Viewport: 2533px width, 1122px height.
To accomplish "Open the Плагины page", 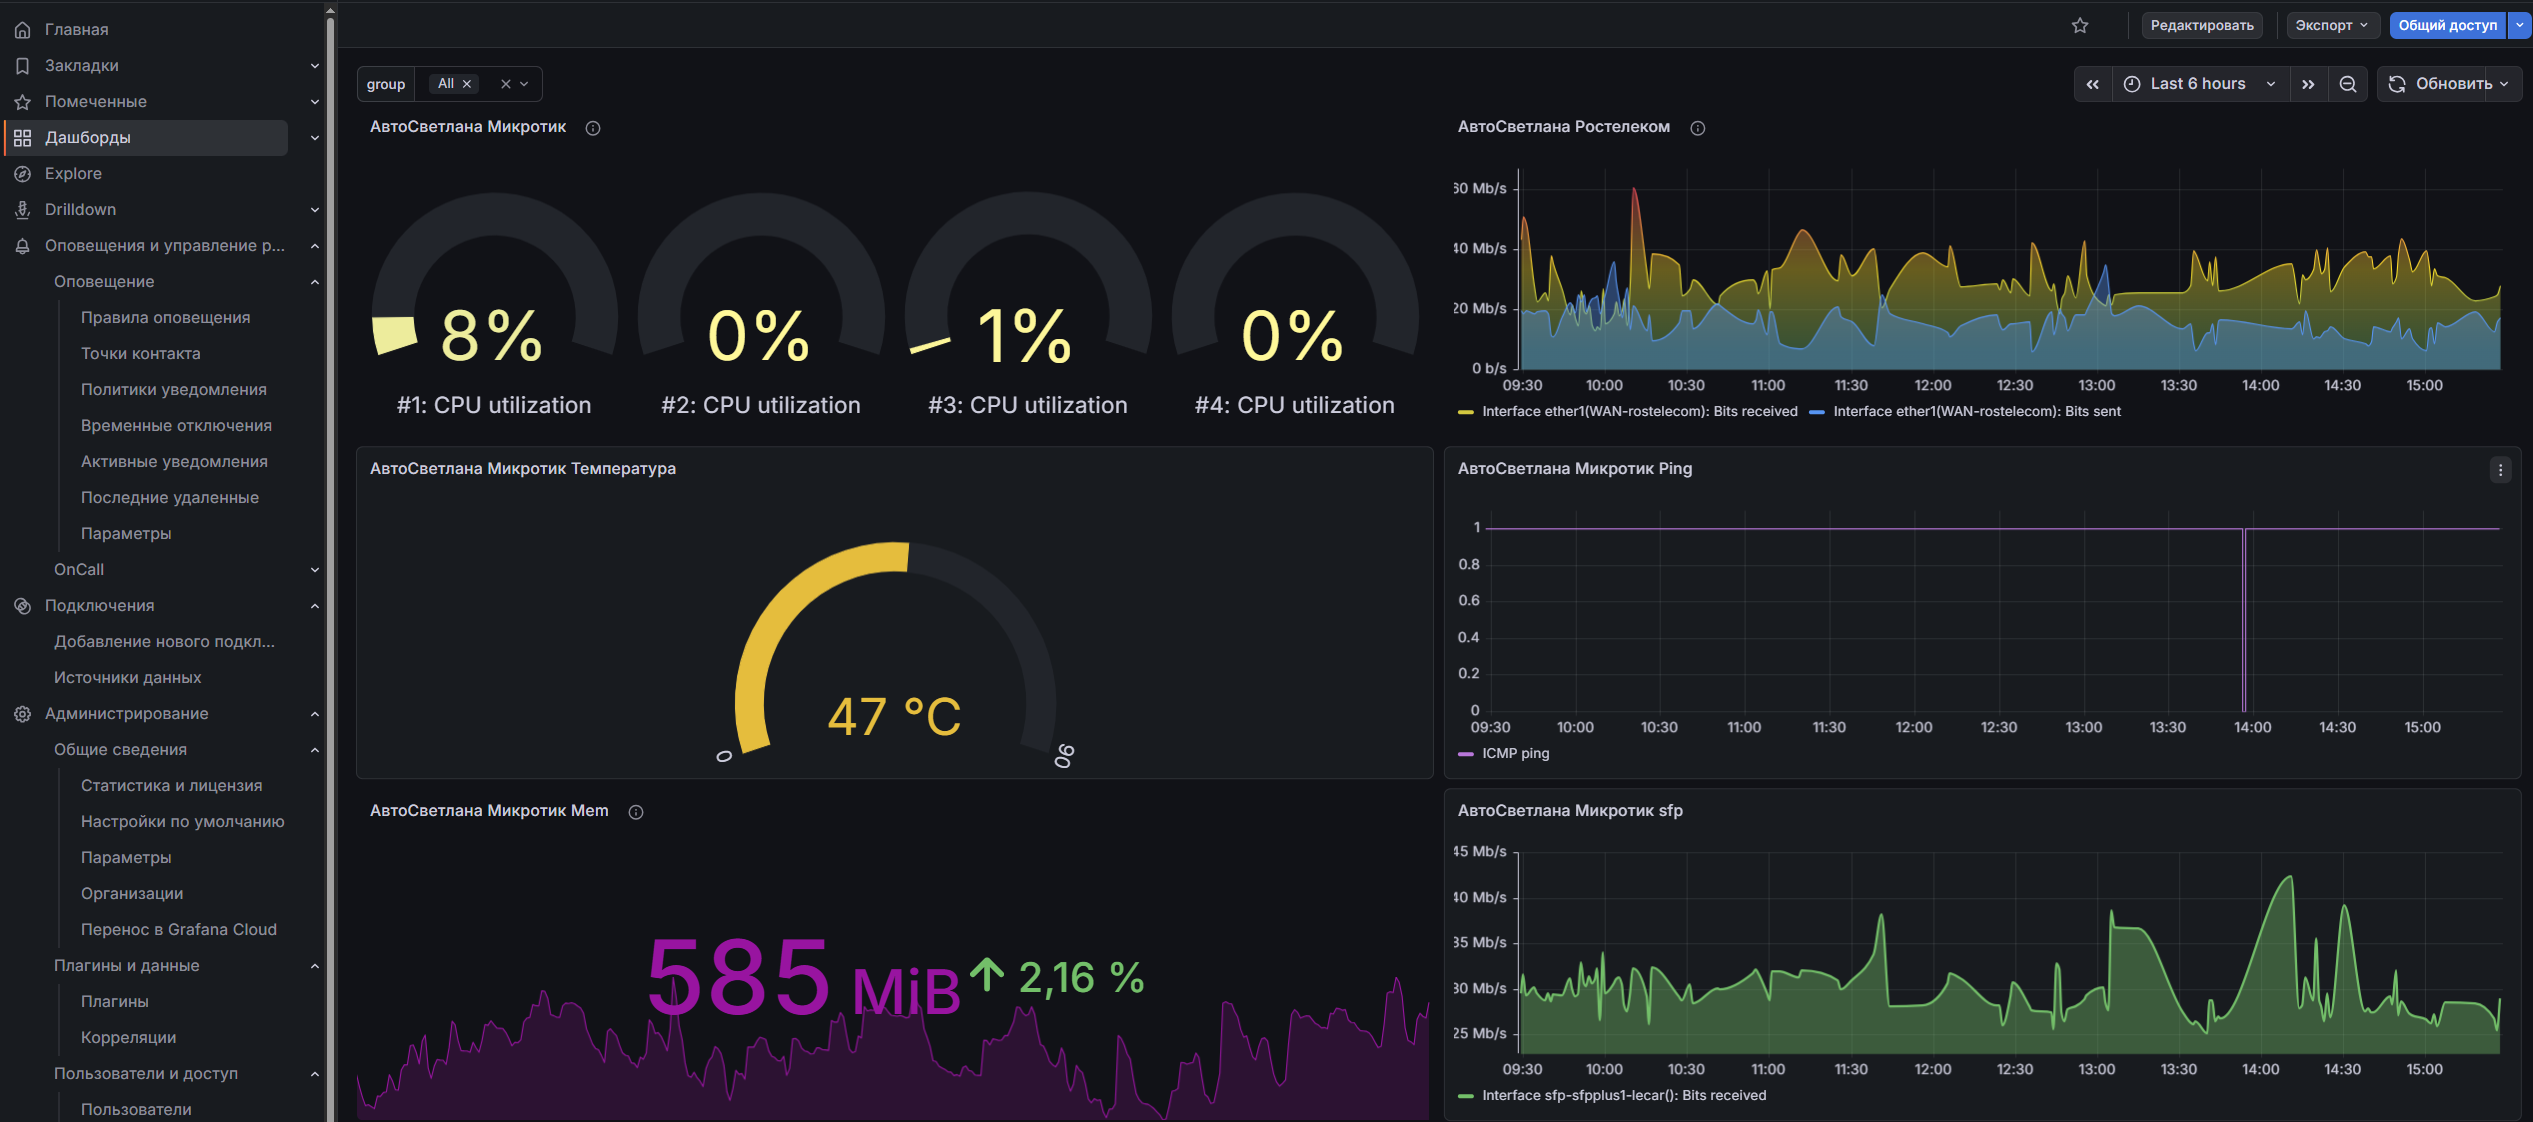I will [x=115, y=1002].
